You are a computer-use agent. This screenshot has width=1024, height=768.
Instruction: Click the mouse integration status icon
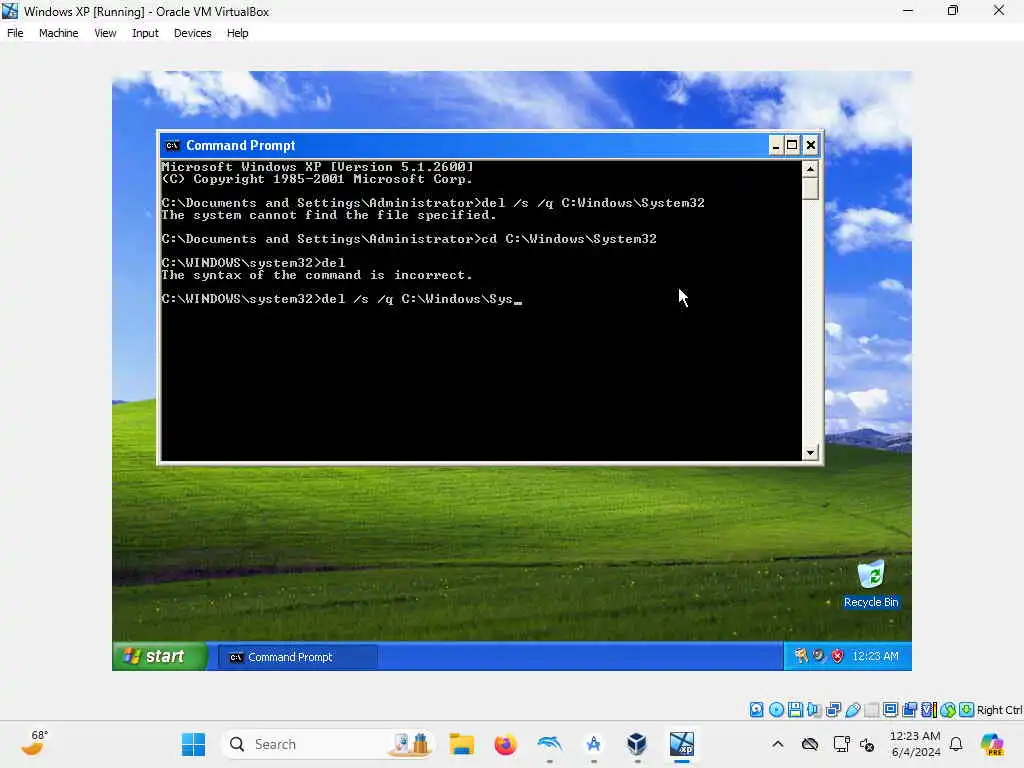948,709
